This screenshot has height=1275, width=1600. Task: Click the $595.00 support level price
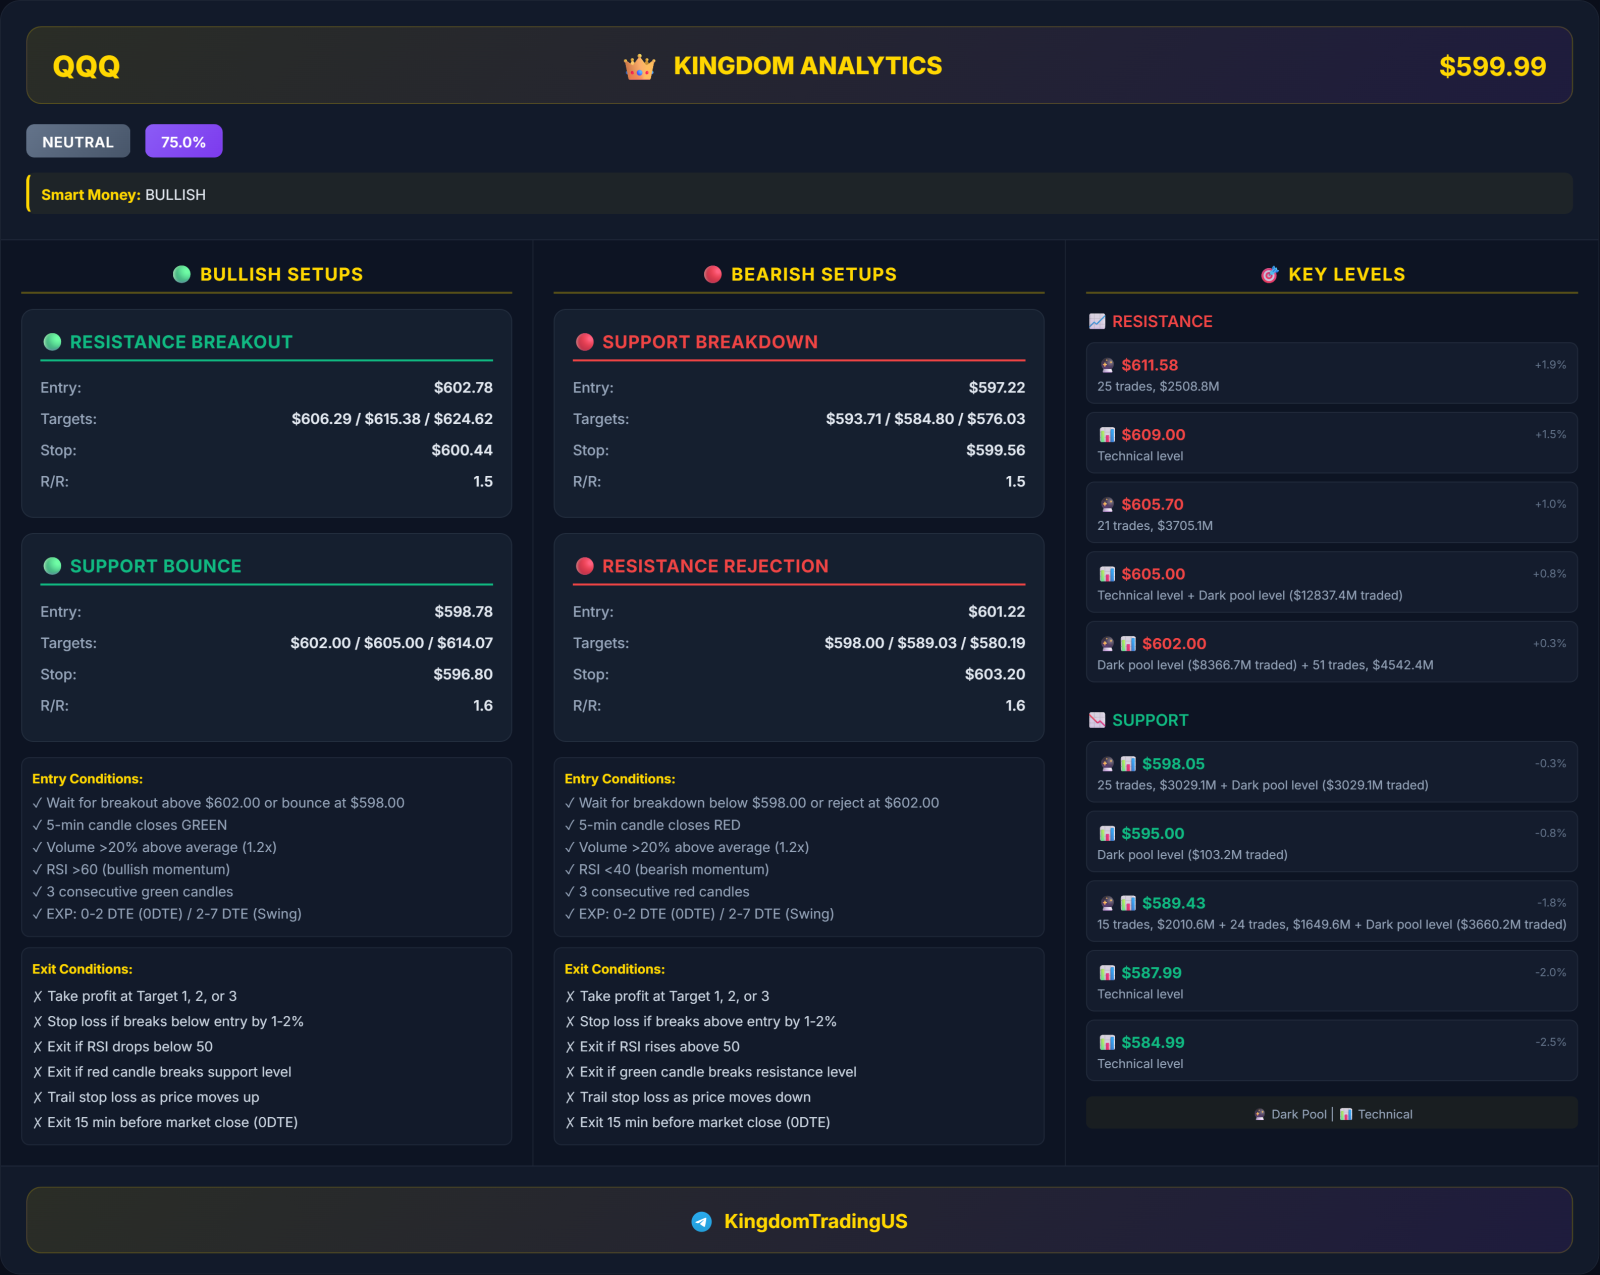[x=1153, y=834]
